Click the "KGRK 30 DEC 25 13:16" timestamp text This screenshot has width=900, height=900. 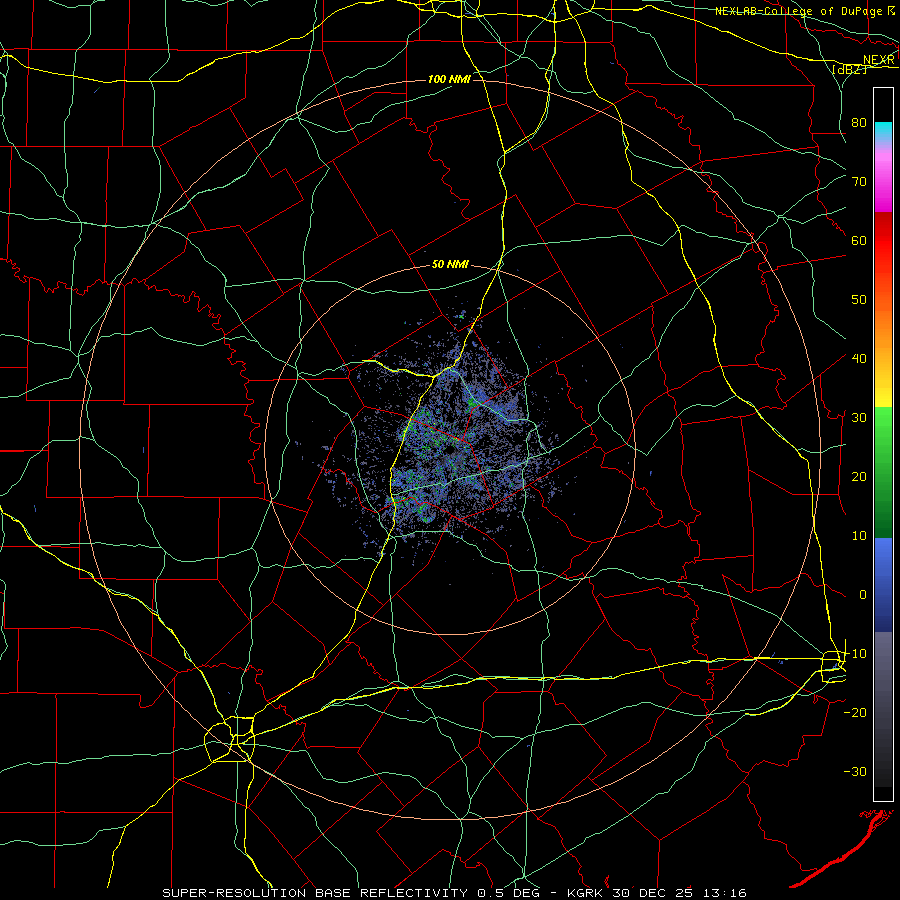(x=657, y=893)
